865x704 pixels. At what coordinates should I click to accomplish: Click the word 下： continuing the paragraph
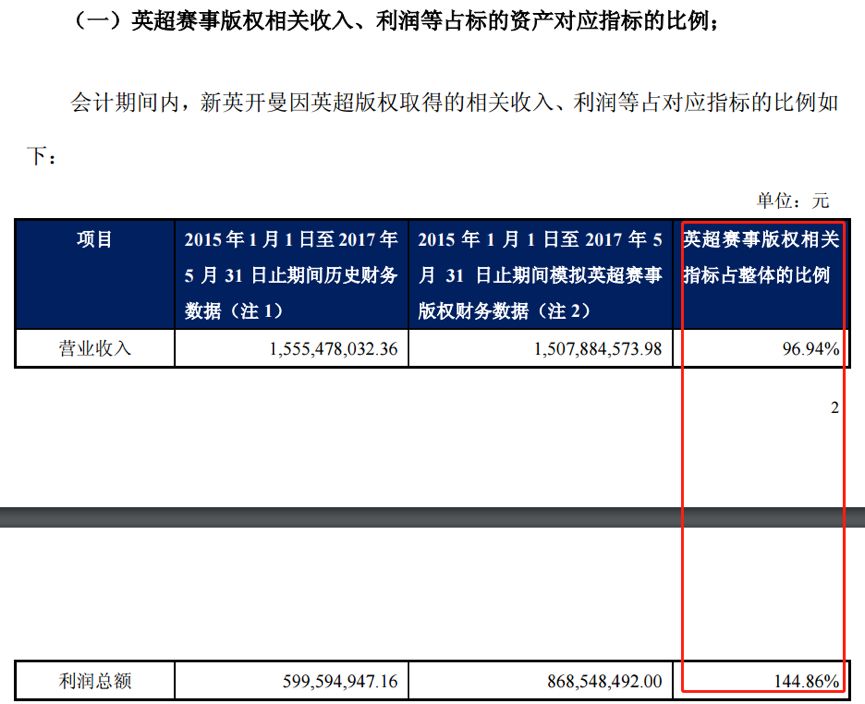click(x=41, y=157)
